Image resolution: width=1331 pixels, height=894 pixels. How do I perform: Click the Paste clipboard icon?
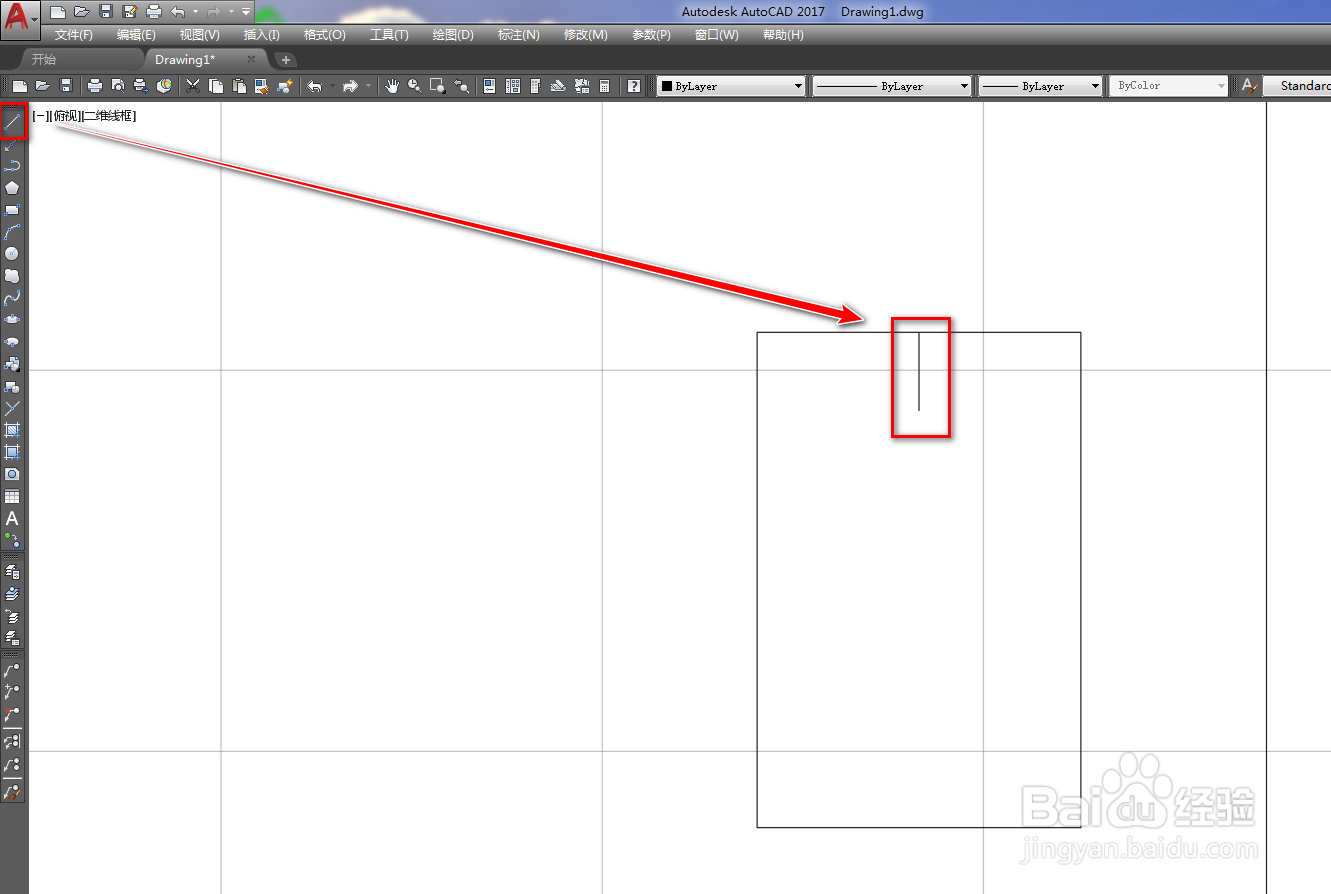[x=239, y=86]
